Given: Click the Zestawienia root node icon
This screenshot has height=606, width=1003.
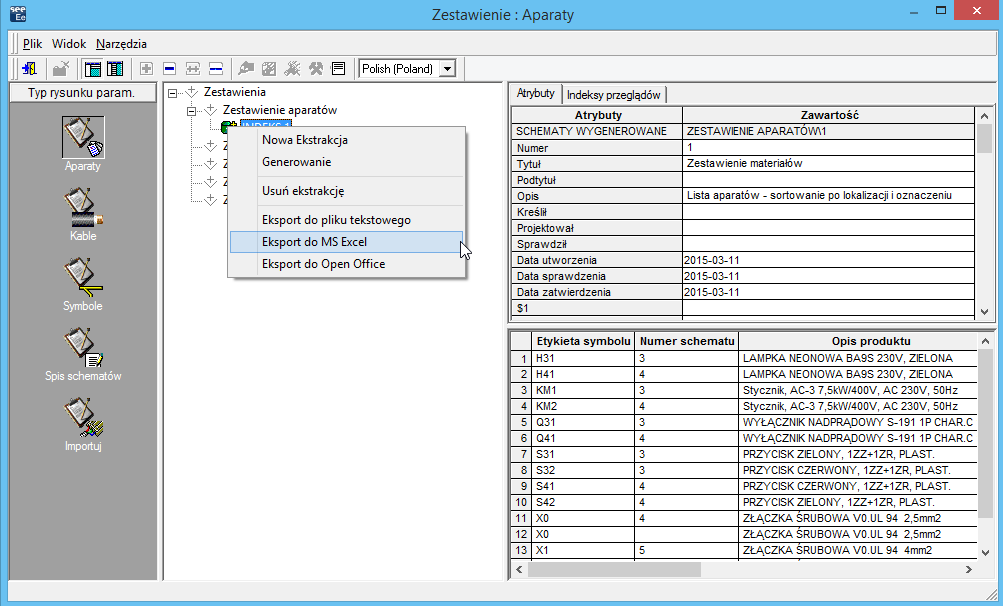Looking at the screenshot, I should coord(192,92).
